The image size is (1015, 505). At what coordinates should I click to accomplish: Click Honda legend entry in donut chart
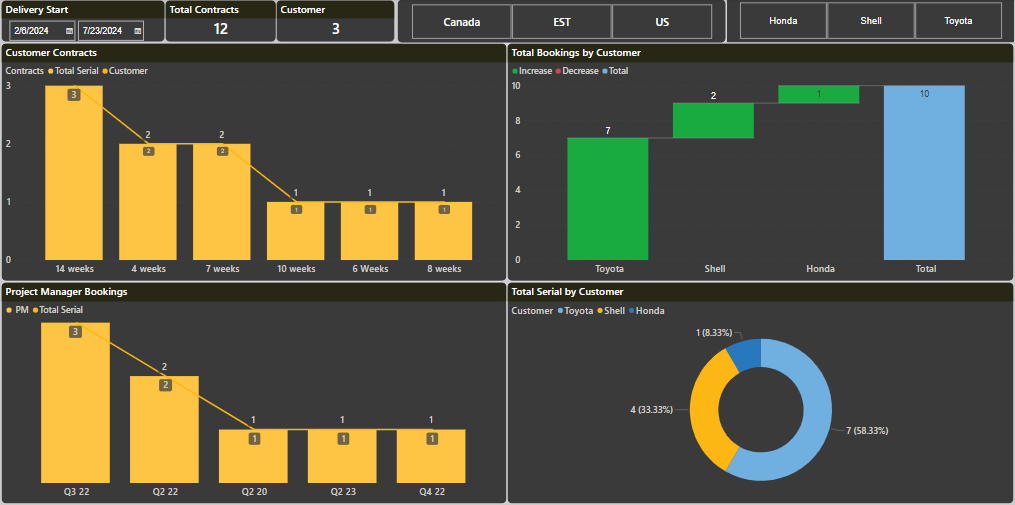pos(645,311)
